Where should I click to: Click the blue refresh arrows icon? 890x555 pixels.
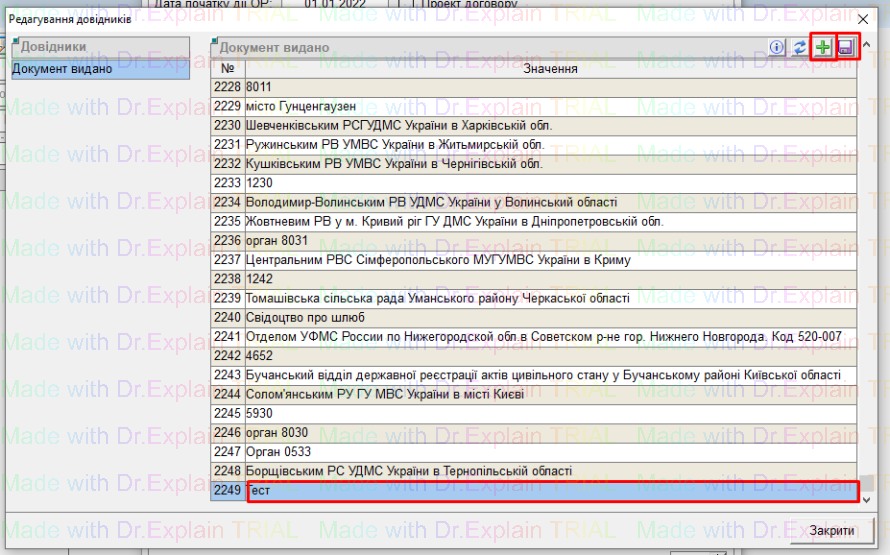click(799, 48)
